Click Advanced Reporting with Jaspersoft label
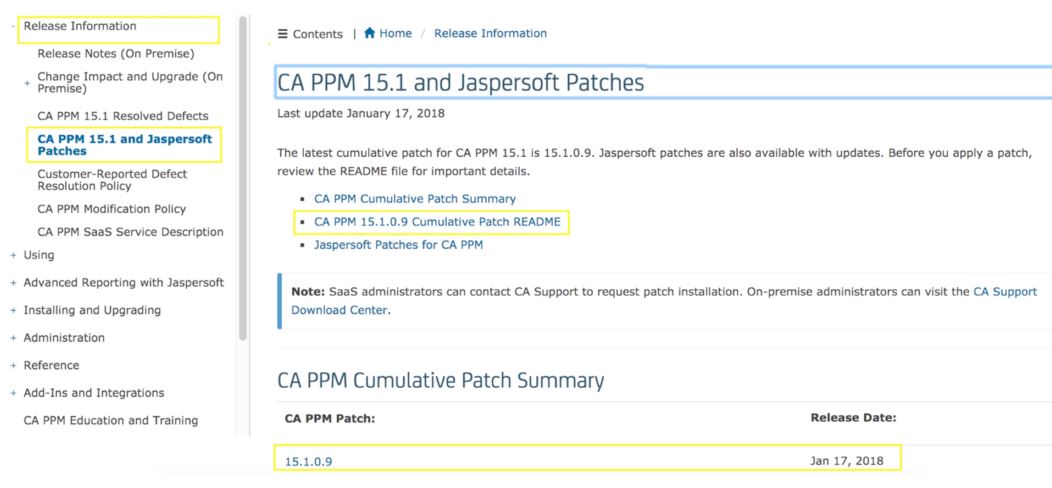 [124, 283]
